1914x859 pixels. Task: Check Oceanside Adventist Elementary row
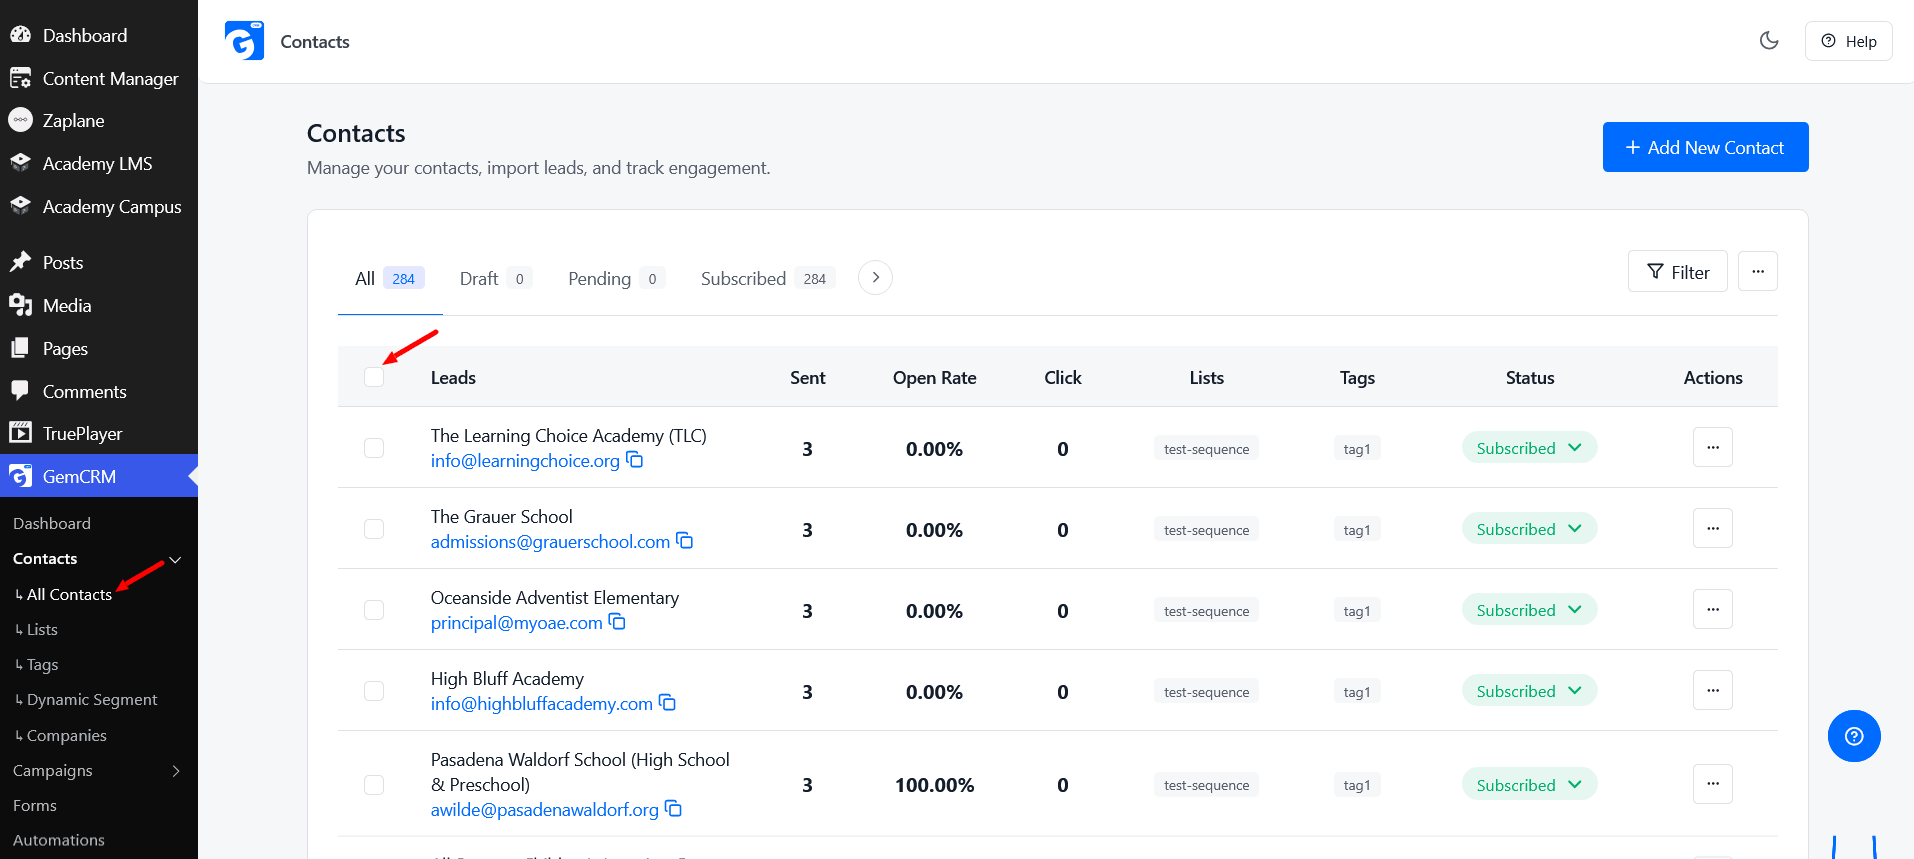pos(374,610)
